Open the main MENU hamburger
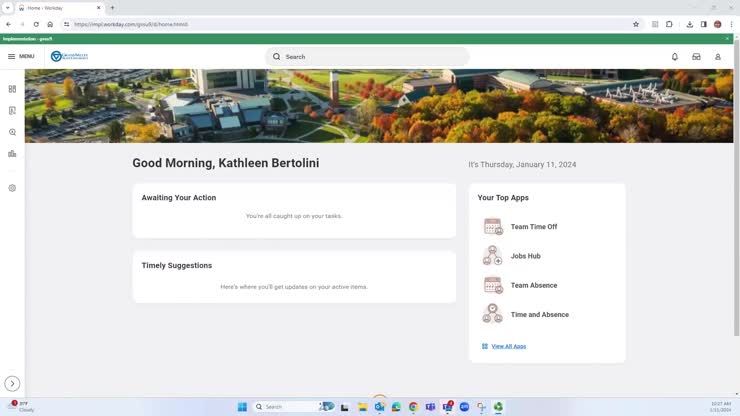 (20, 56)
